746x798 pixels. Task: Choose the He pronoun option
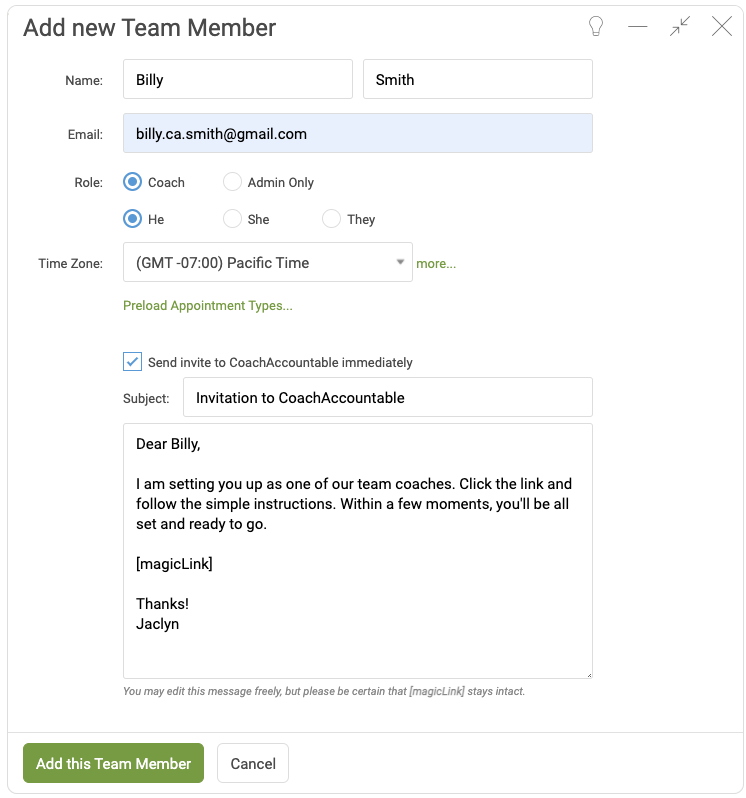coord(132,219)
